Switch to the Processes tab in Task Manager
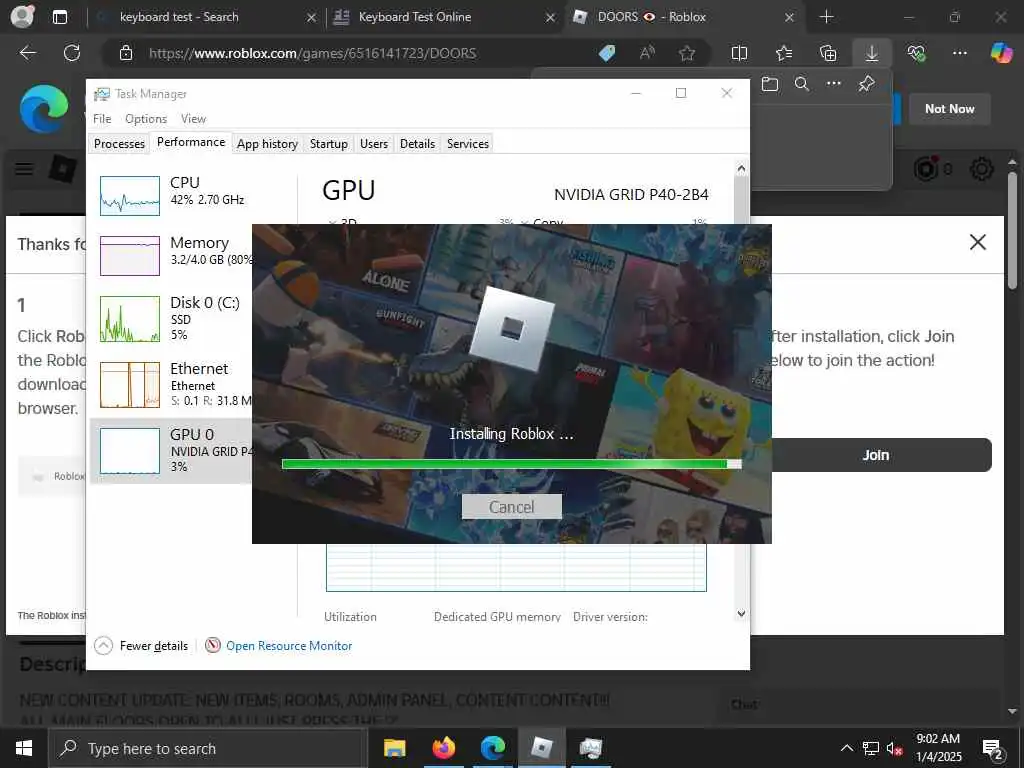 point(120,144)
